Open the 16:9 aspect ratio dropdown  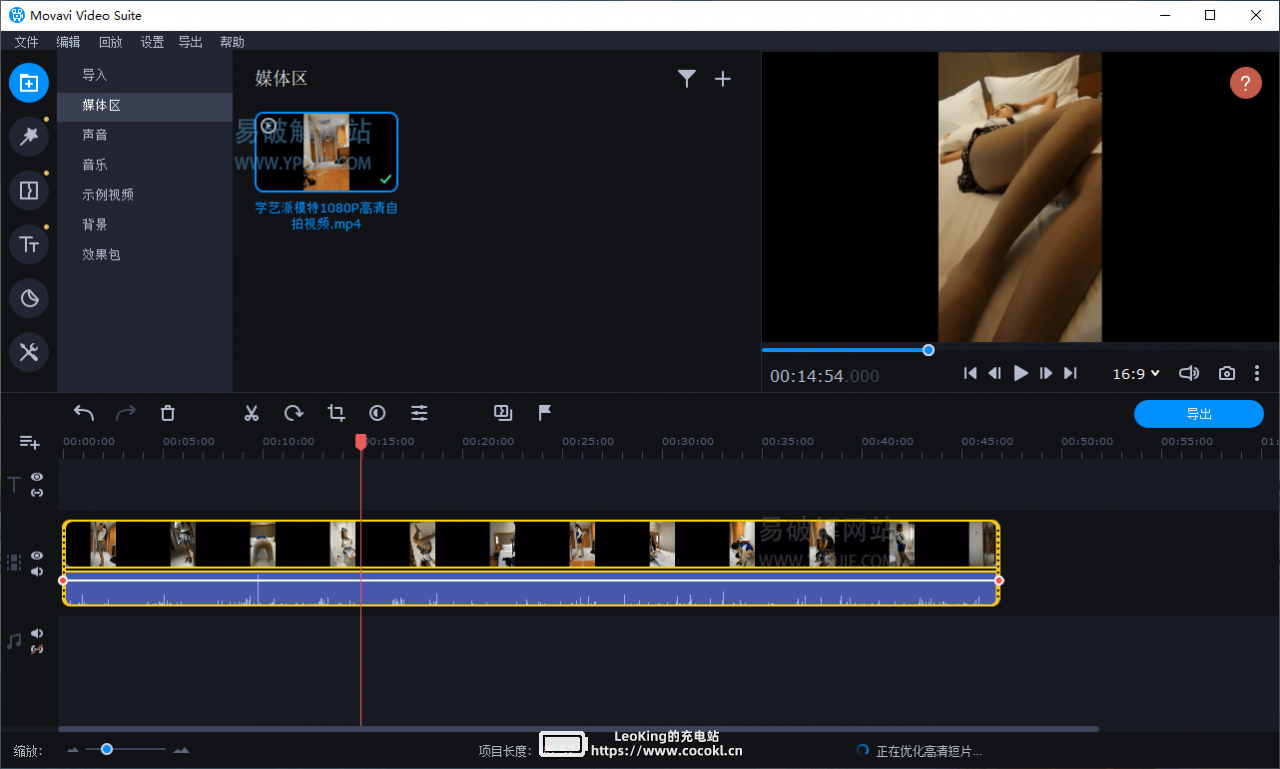(x=1136, y=373)
